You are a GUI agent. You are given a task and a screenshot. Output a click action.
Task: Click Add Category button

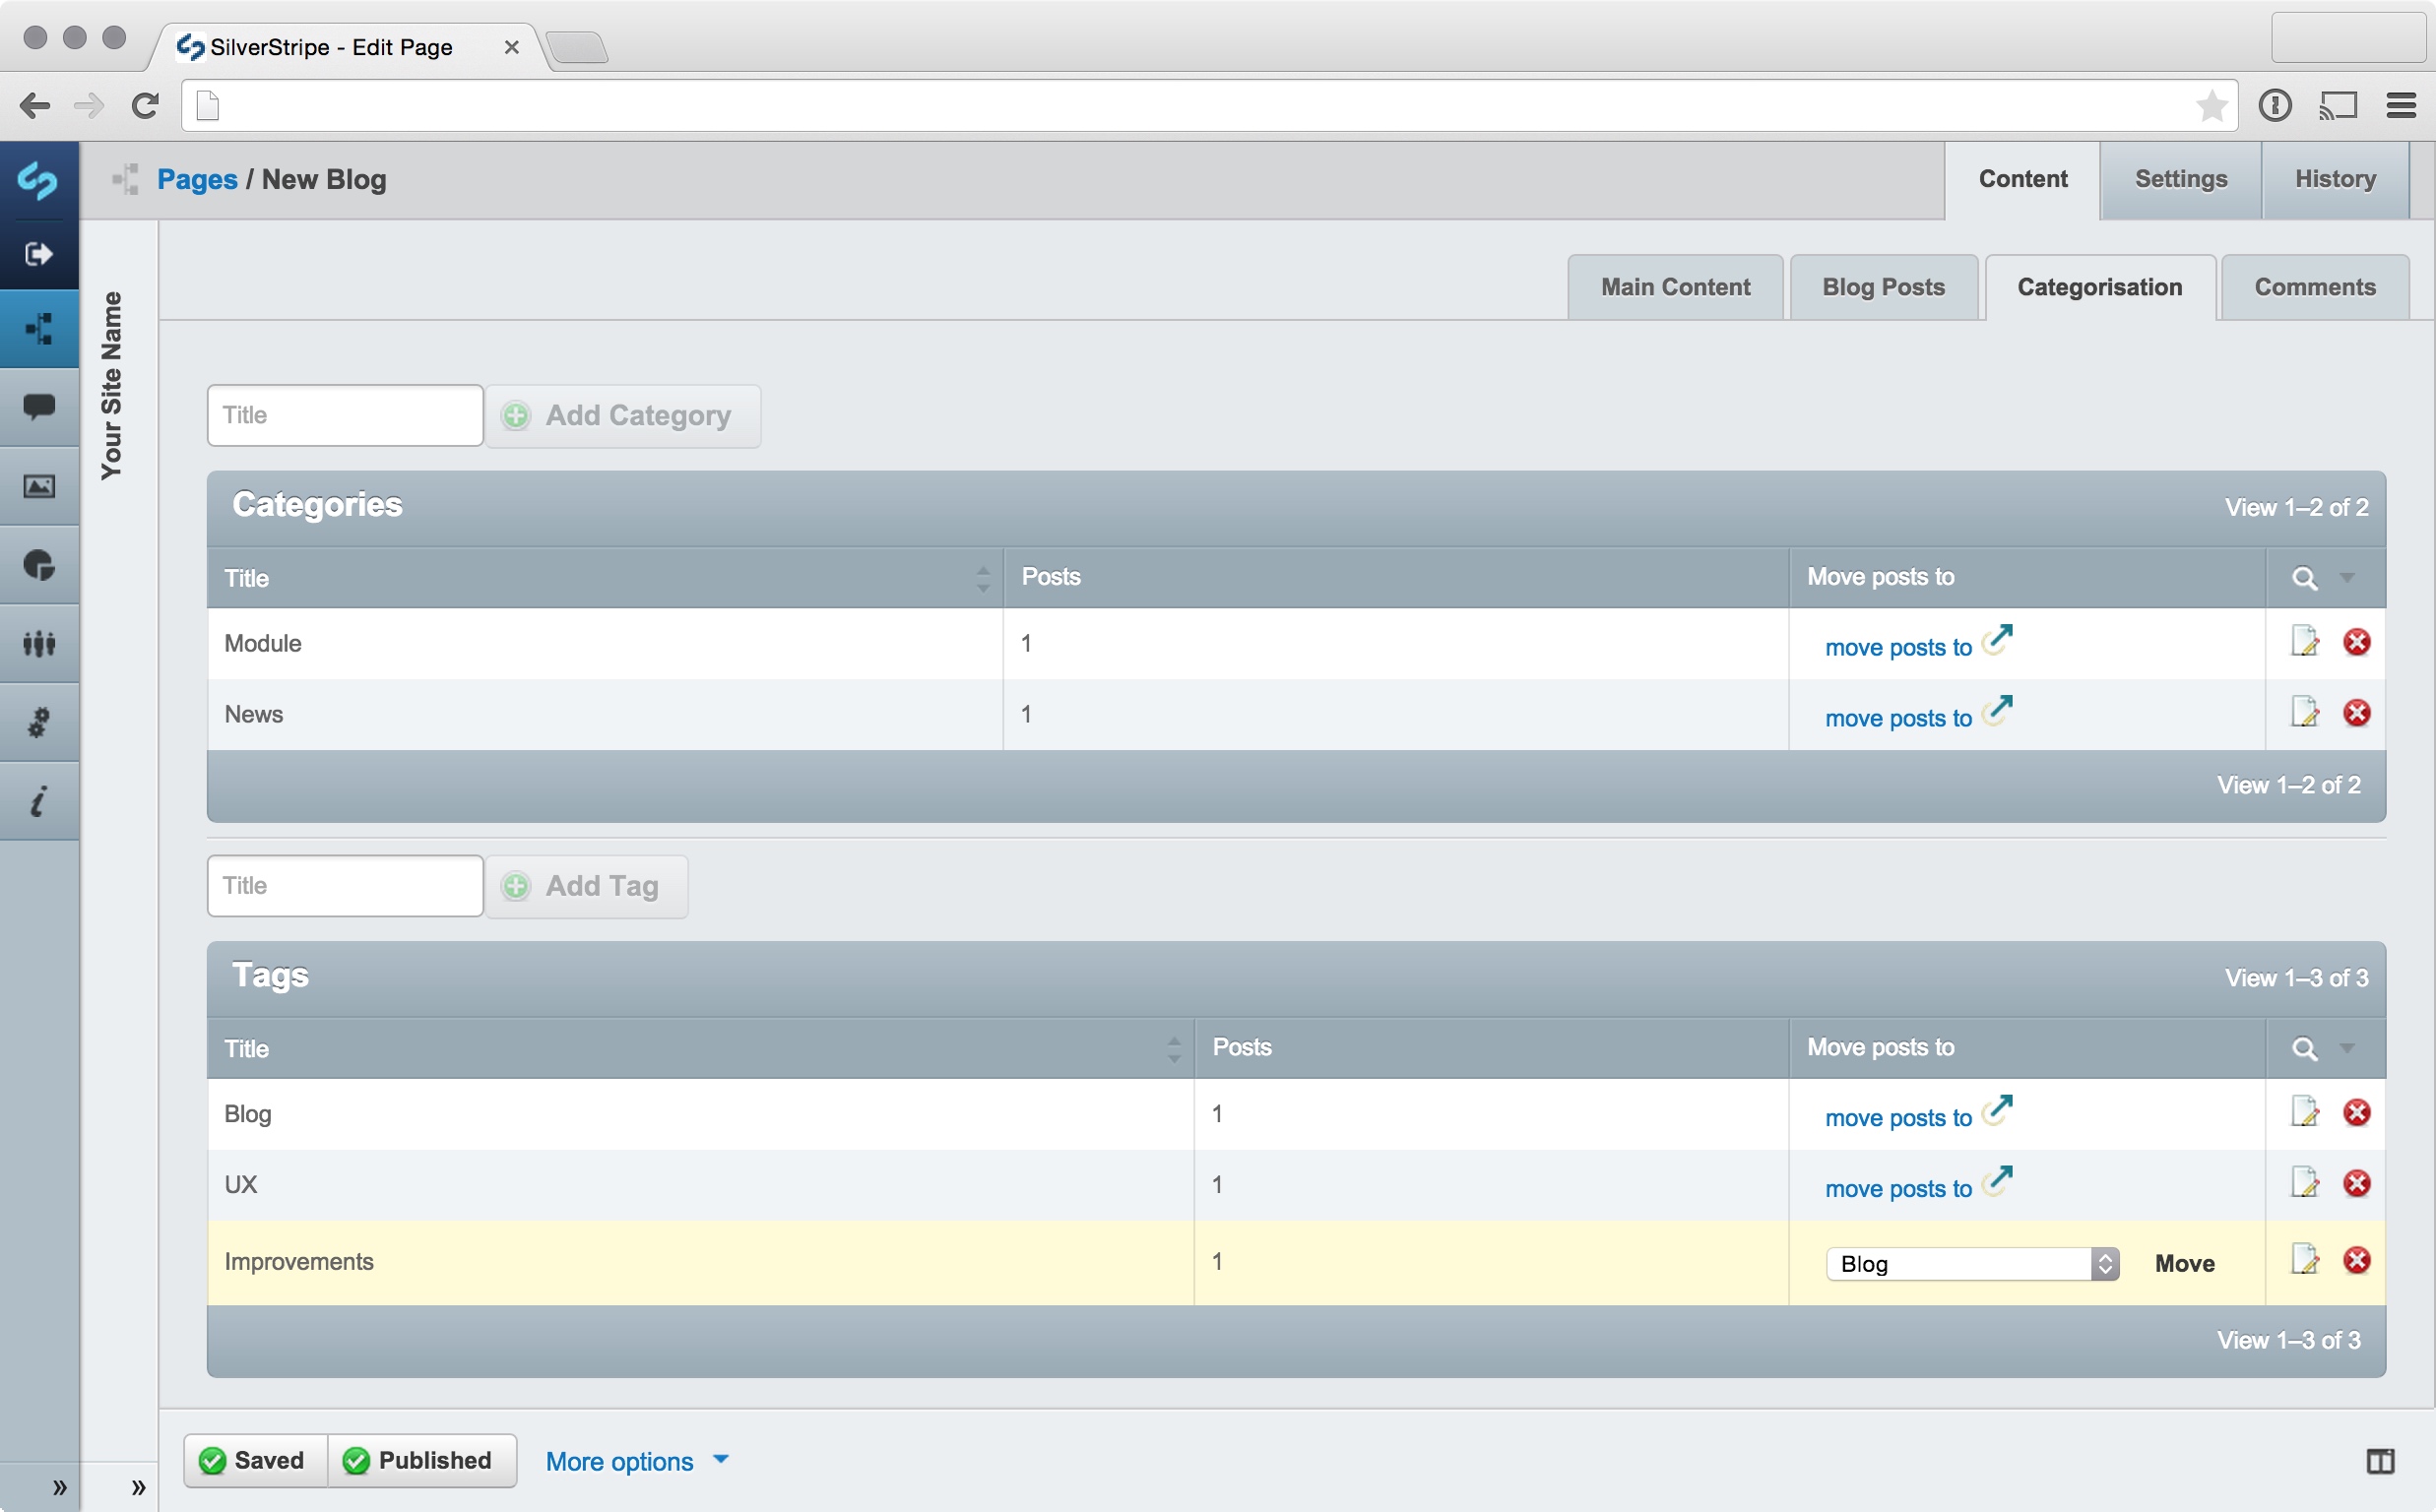coord(622,416)
